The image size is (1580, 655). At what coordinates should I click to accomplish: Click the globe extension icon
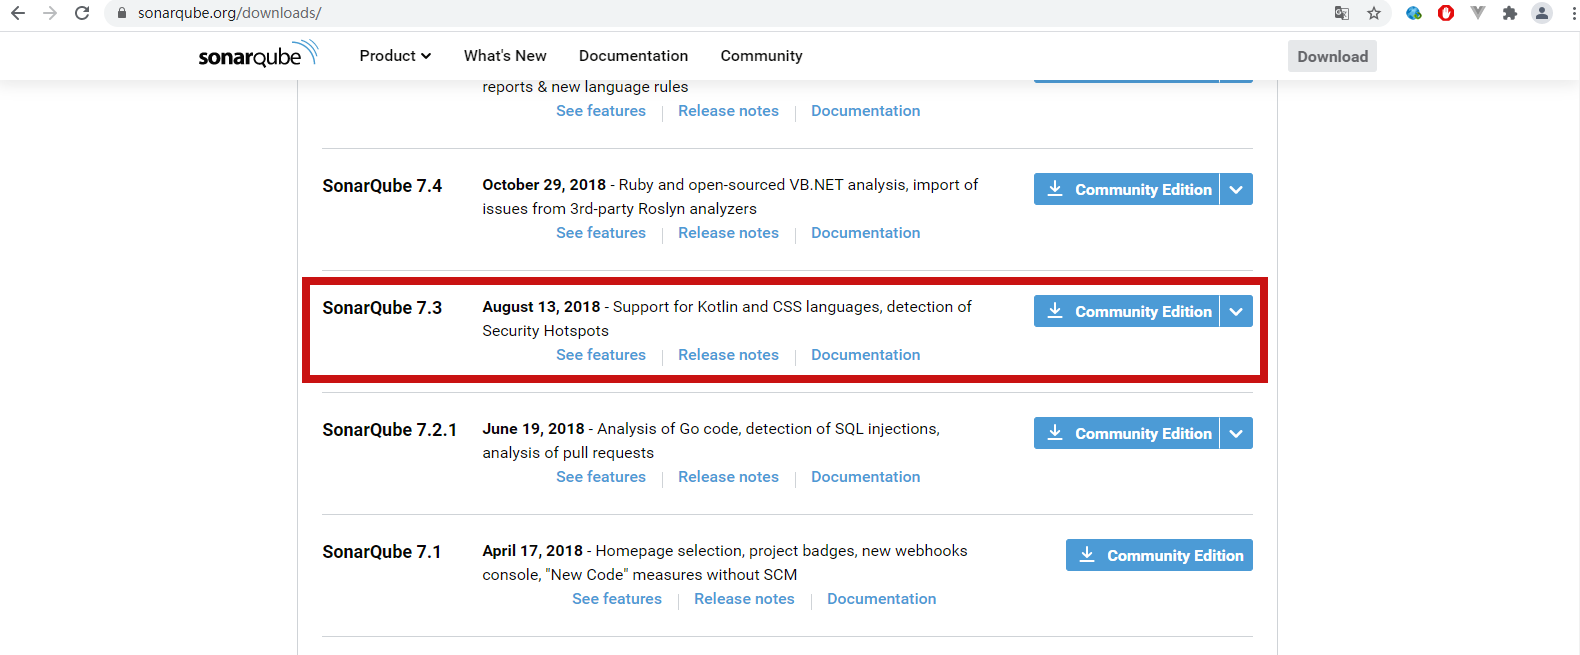pyautogui.click(x=1414, y=13)
